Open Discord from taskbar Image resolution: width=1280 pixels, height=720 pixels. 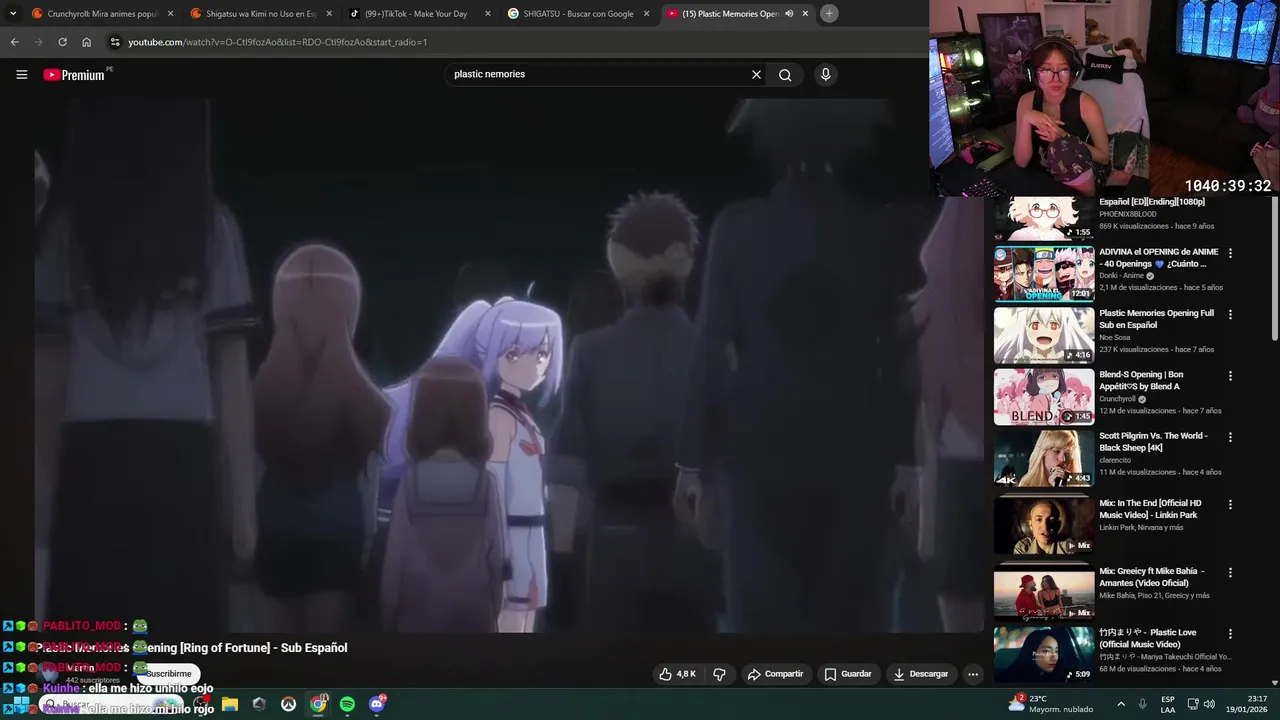coord(377,704)
